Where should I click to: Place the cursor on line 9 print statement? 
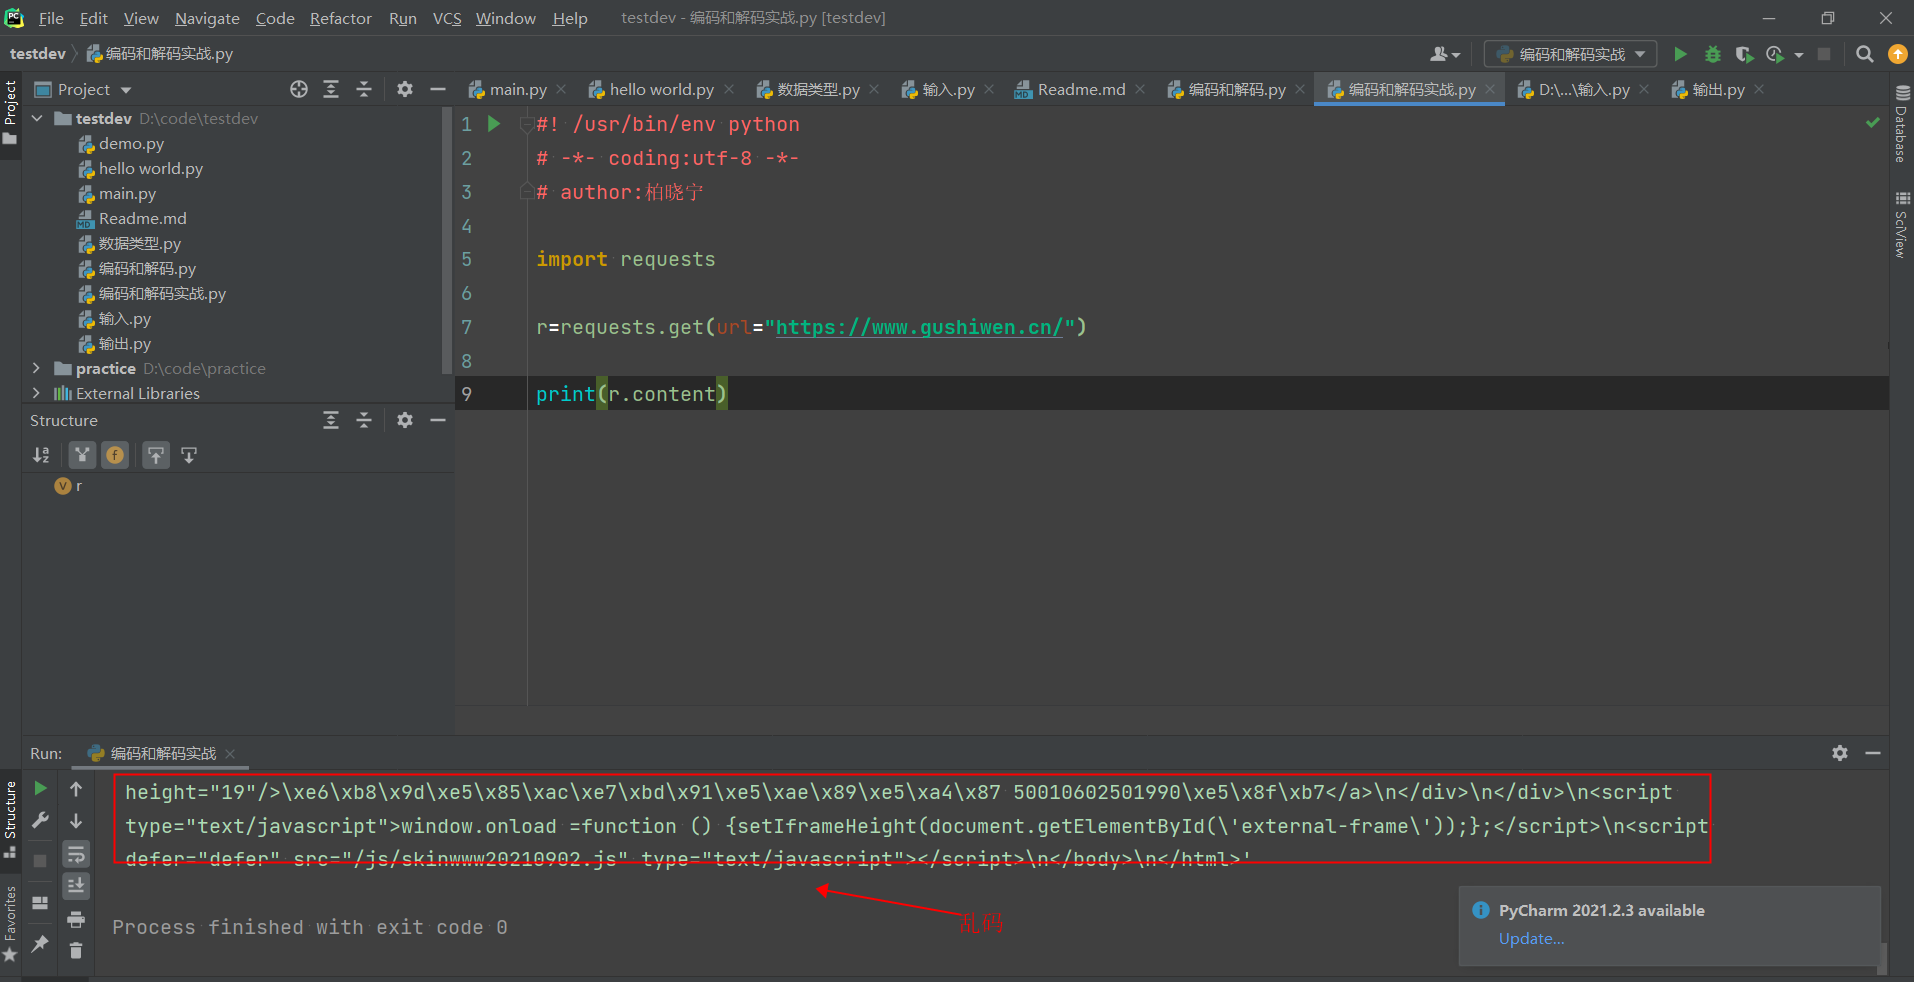(630, 394)
